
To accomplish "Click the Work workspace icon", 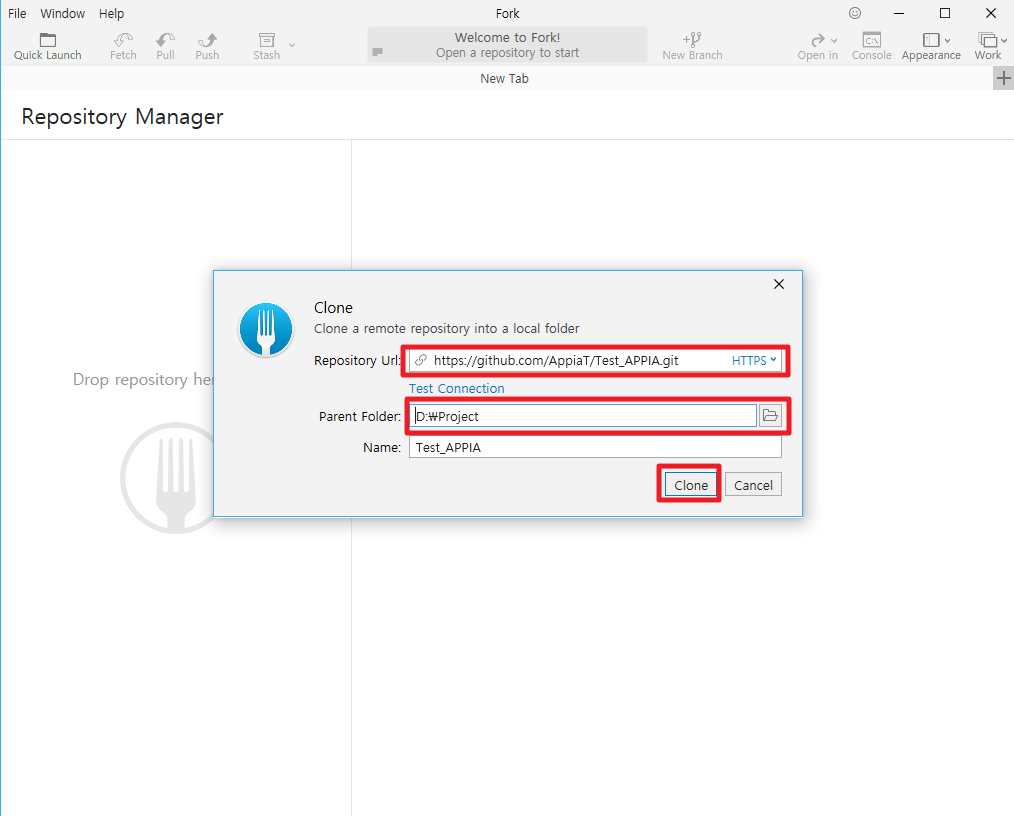I will pyautogui.click(x=987, y=40).
